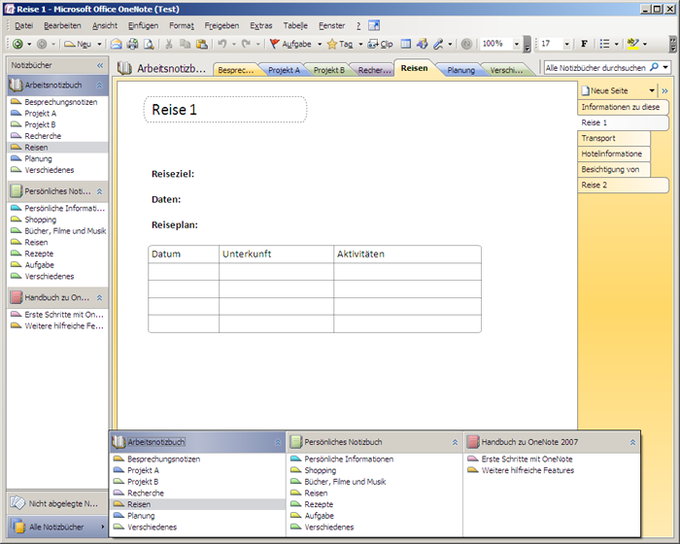Open the Neue Seite dropdown arrow
Screen dimensions: 680x544
[652, 91]
